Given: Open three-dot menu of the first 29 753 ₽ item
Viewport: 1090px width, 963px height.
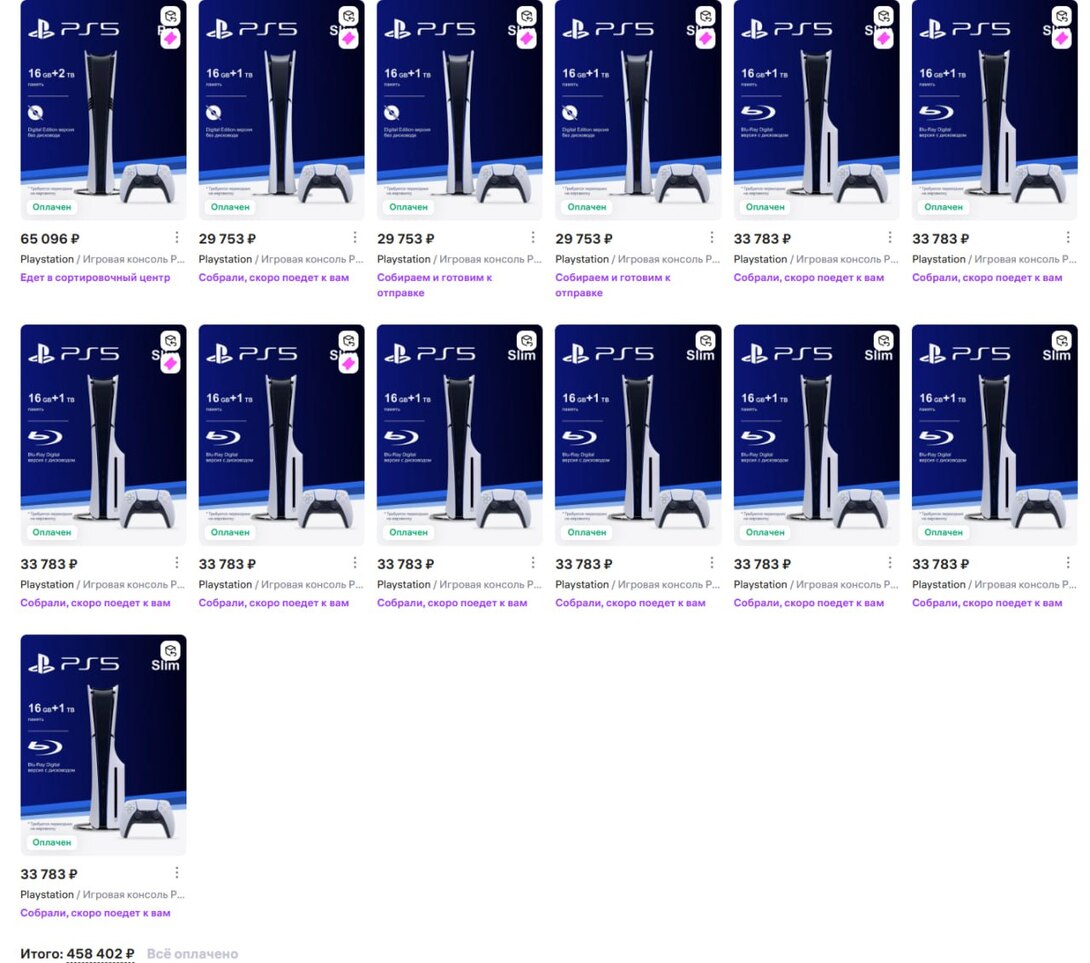Looking at the screenshot, I should coord(355,238).
